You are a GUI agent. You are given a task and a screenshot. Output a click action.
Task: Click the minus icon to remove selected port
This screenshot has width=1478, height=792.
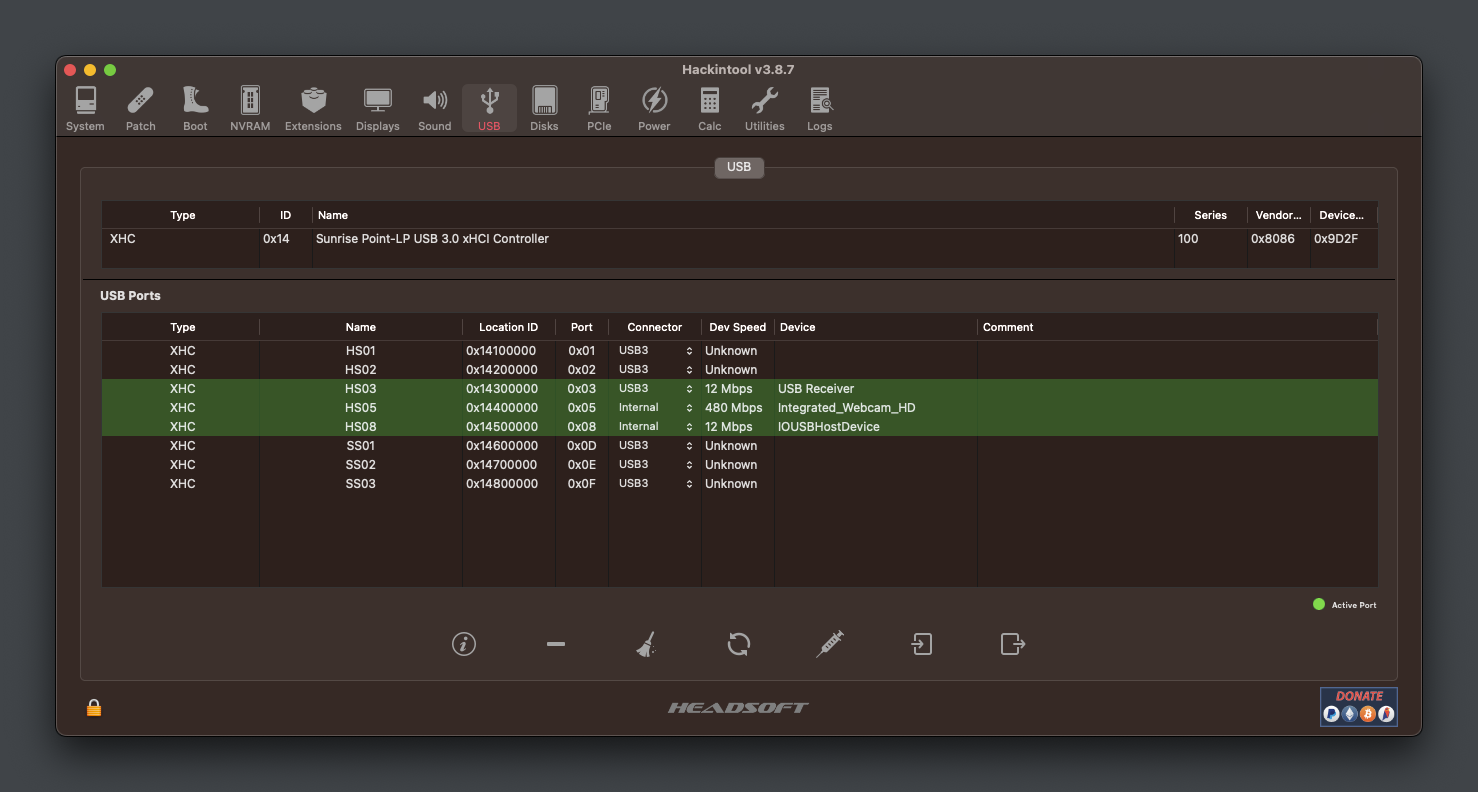coord(556,644)
